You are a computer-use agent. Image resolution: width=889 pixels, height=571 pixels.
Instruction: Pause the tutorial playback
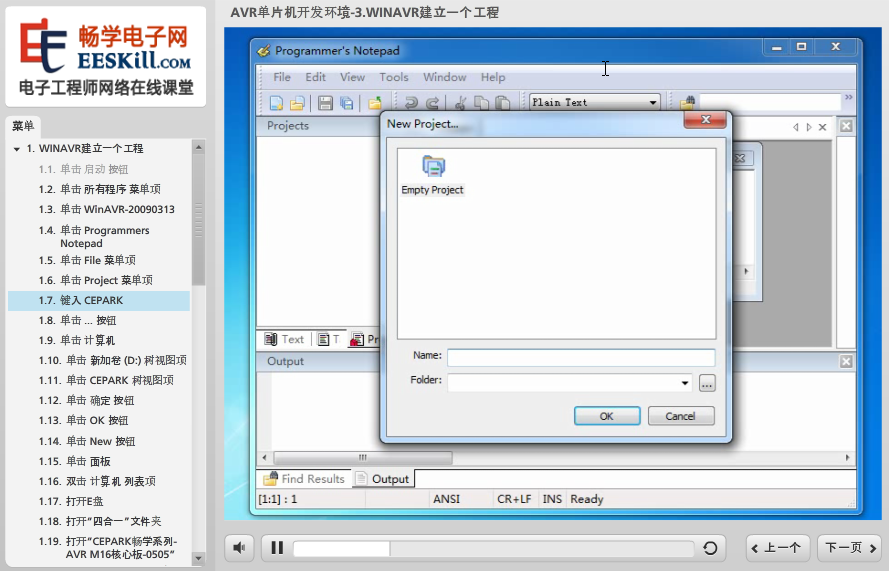pos(277,548)
